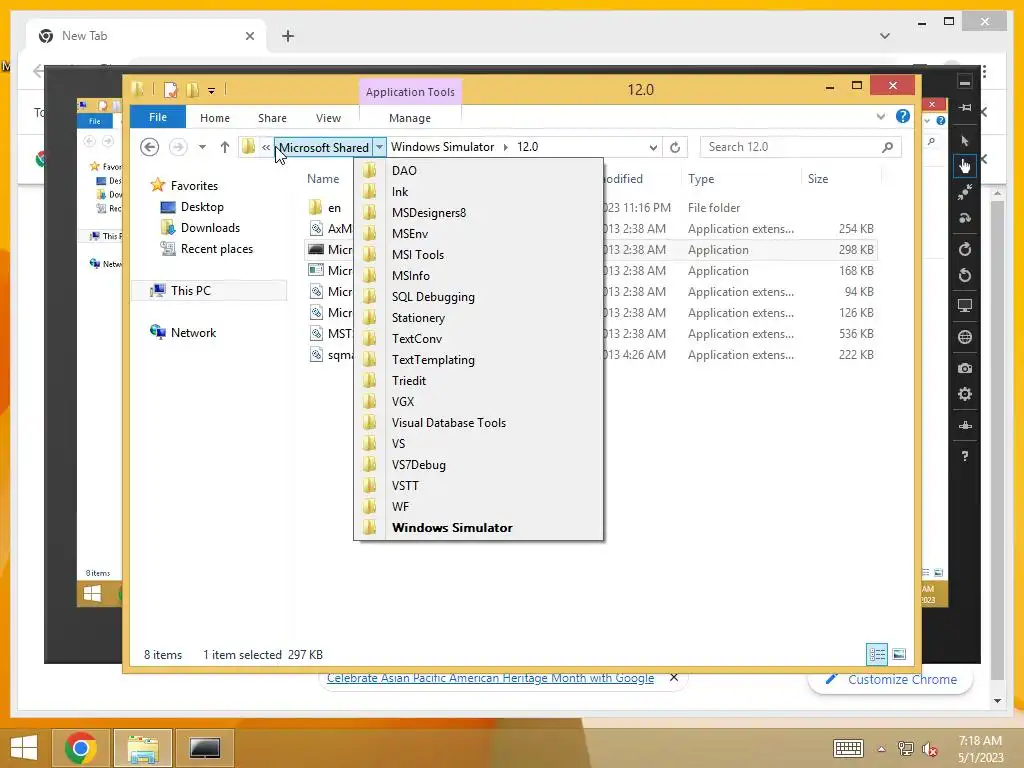
Task: Choose TextTemplating folder entry
Action: (479, 360)
